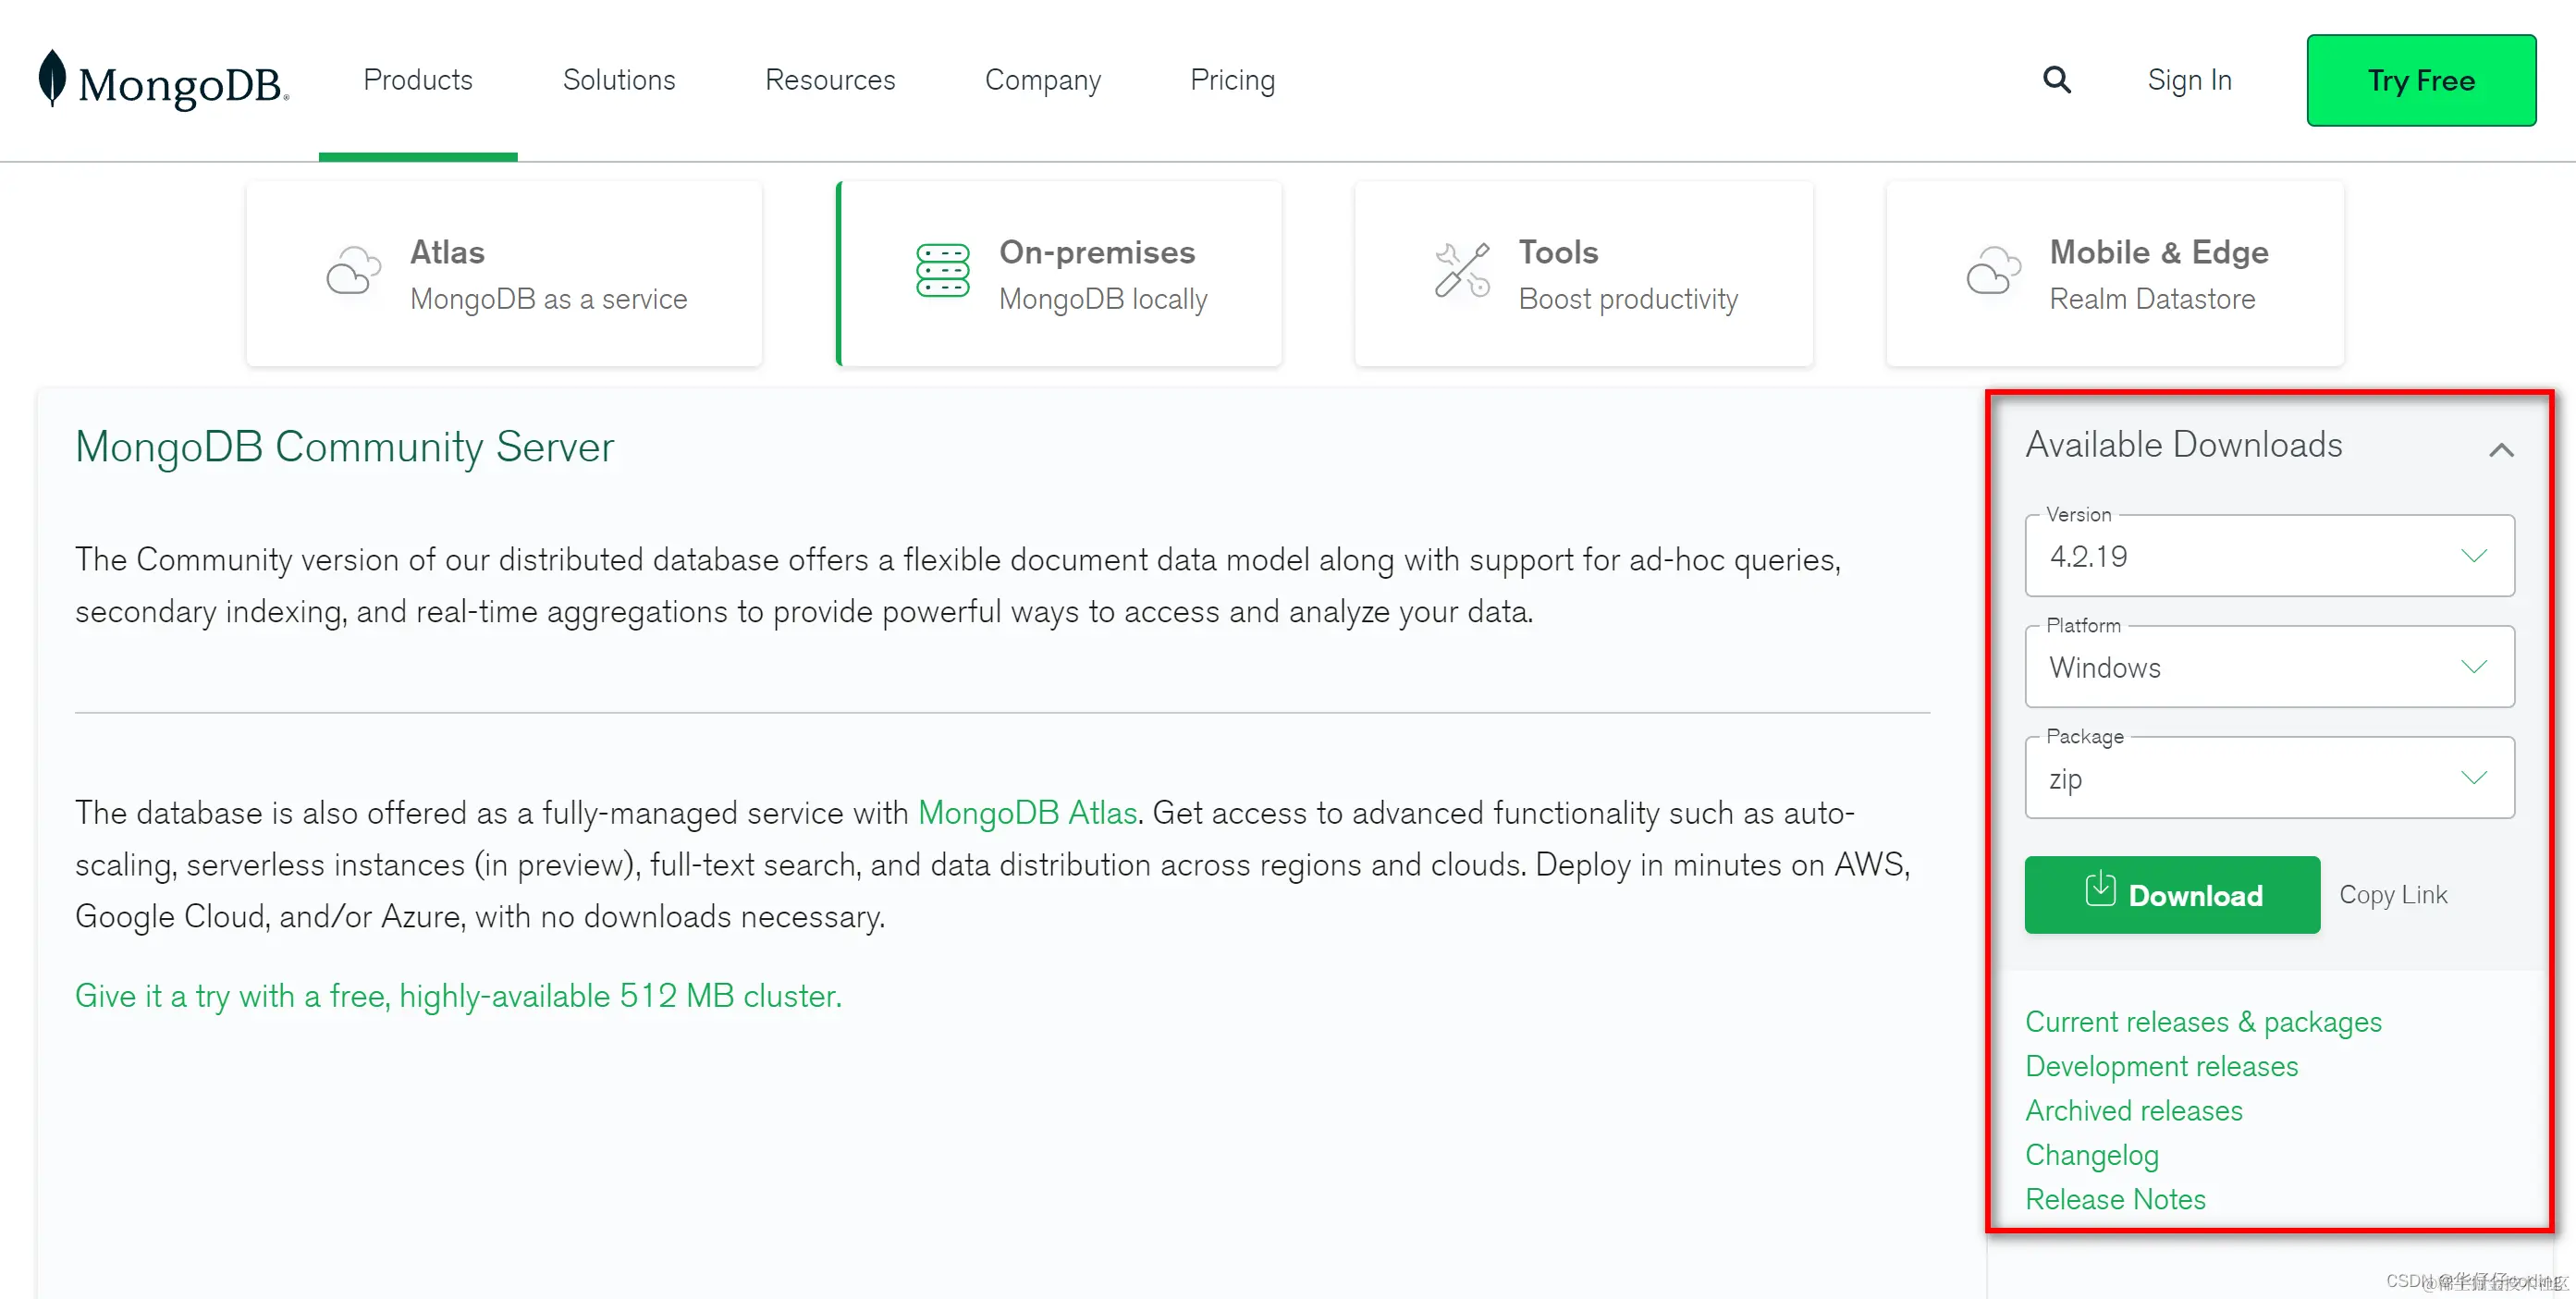Image resolution: width=2576 pixels, height=1299 pixels.
Task: Collapse the Available Downloads panel
Action: (x=2500, y=450)
